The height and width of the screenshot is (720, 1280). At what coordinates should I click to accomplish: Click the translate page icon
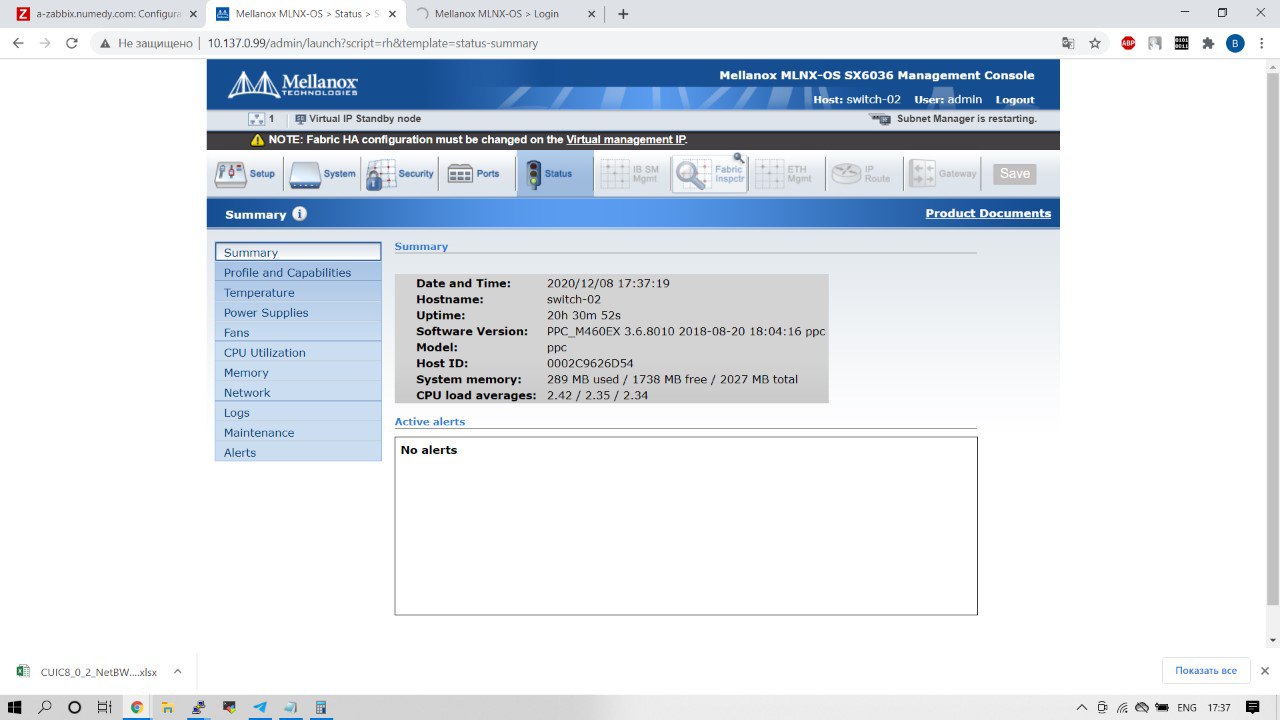1068,43
